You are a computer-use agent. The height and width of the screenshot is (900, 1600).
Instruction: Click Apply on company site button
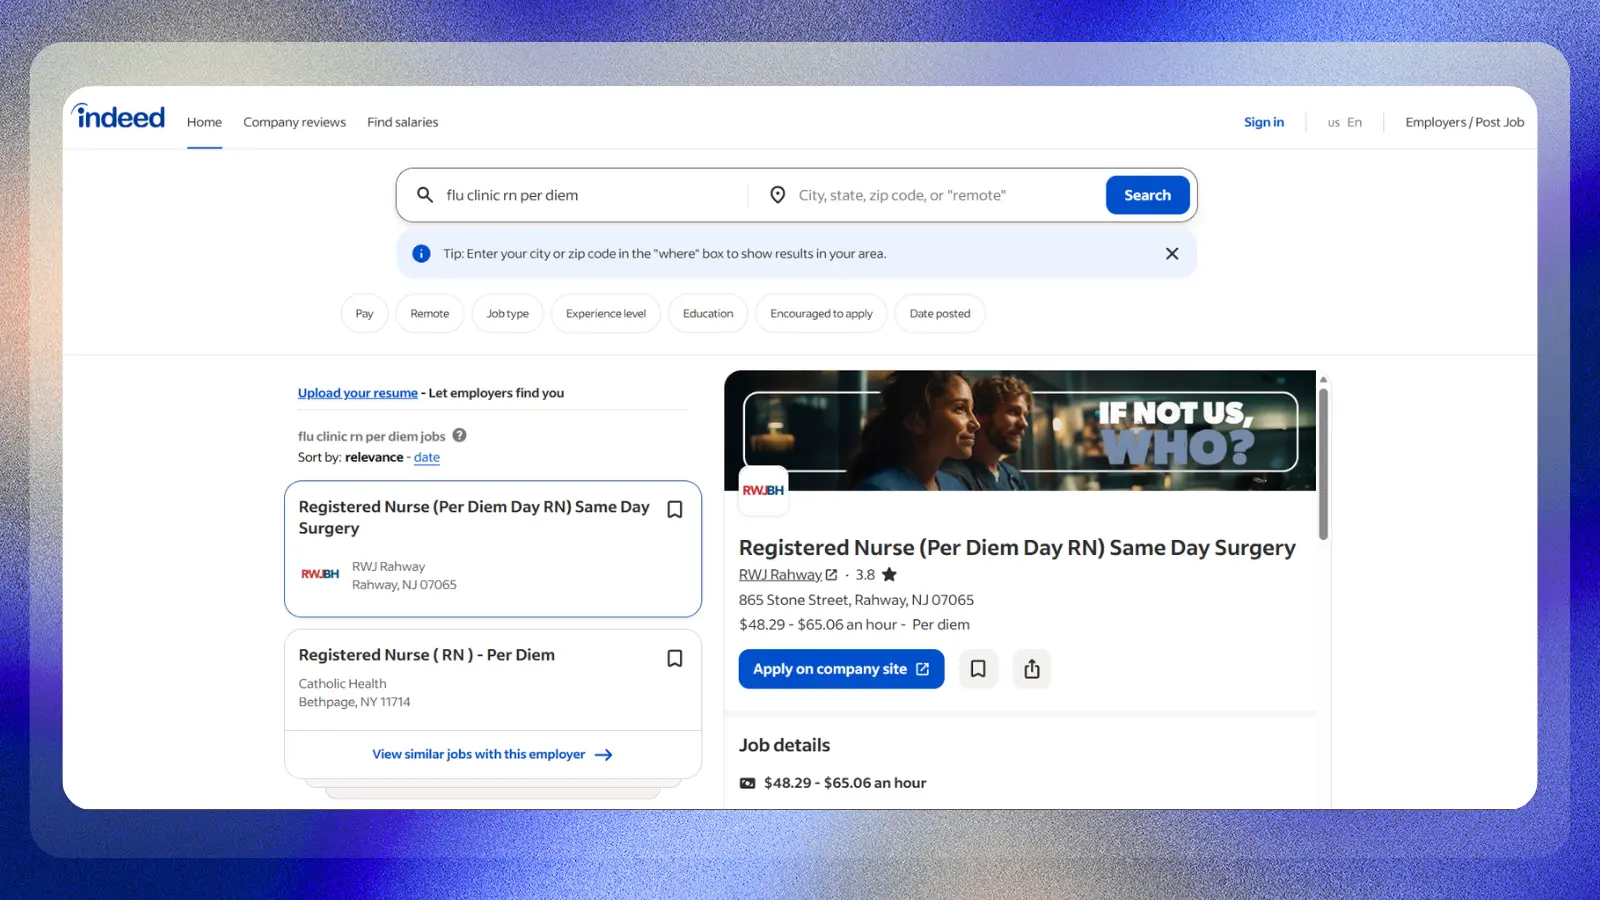coord(841,669)
